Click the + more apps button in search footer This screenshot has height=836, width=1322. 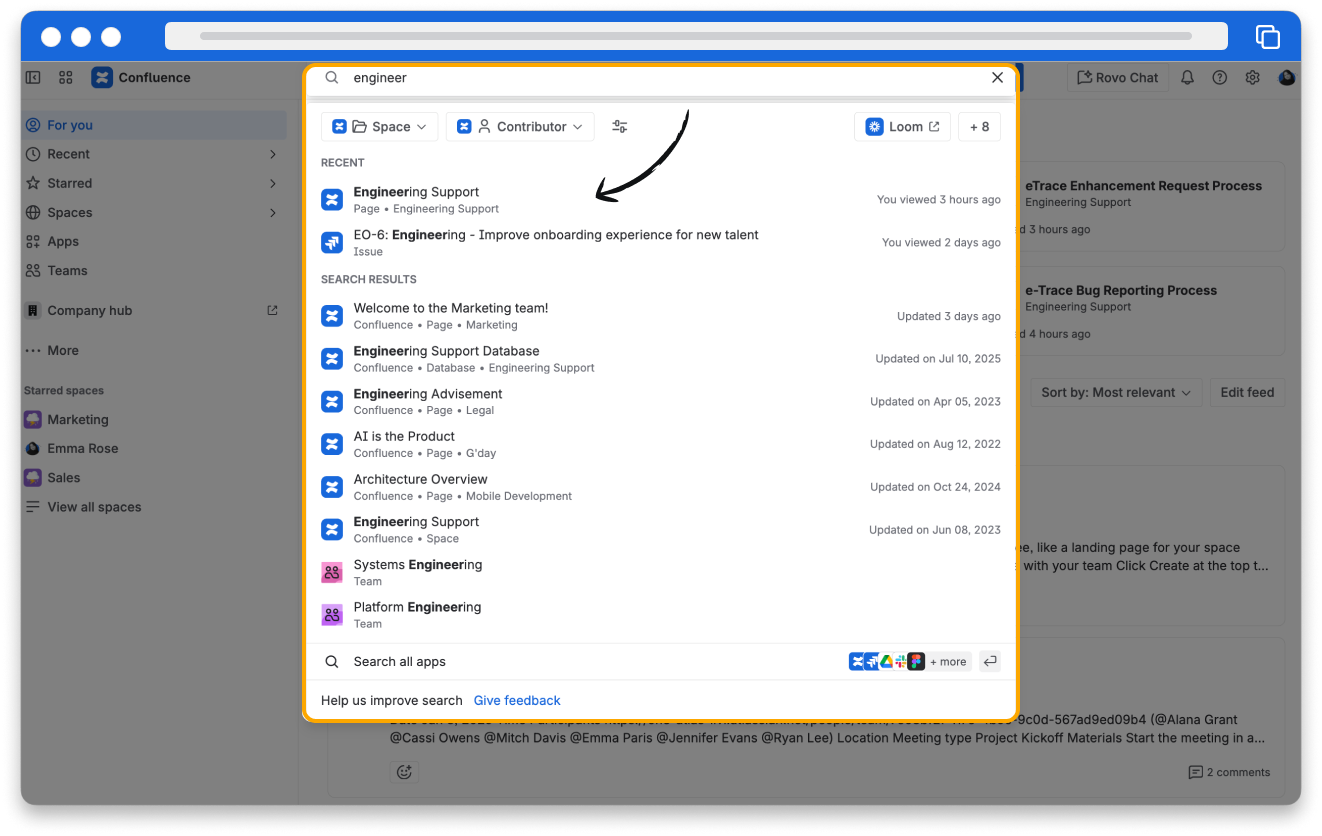(x=948, y=661)
